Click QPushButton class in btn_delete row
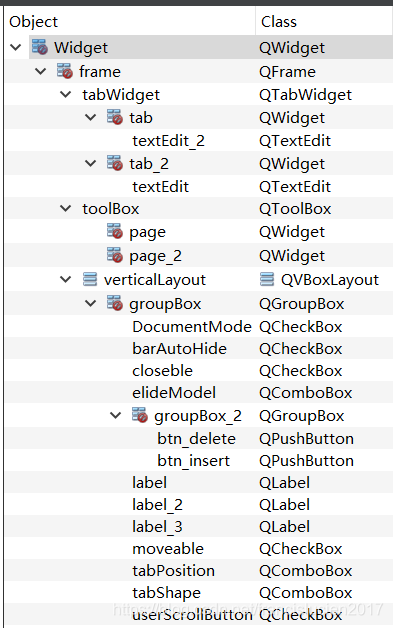393x628 pixels. click(306, 439)
